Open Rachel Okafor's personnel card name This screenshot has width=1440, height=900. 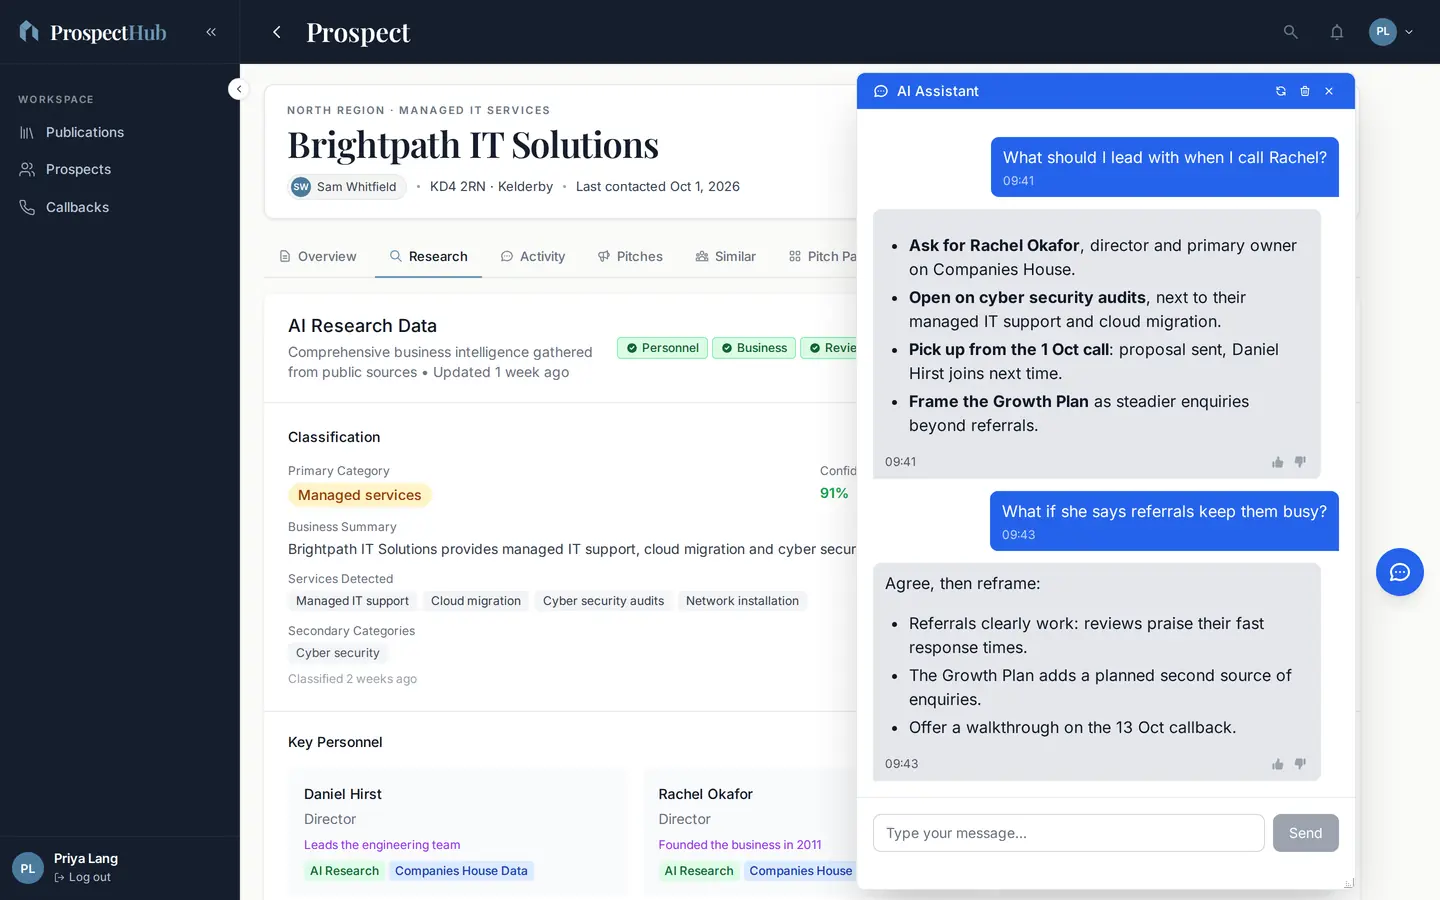tap(706, 794)
